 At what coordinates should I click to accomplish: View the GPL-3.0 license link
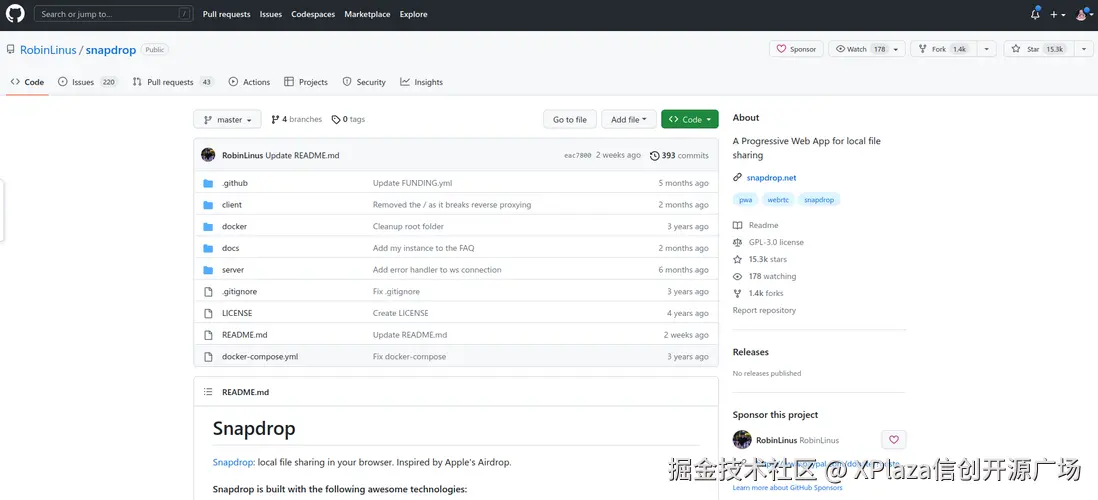coord(768,242)
